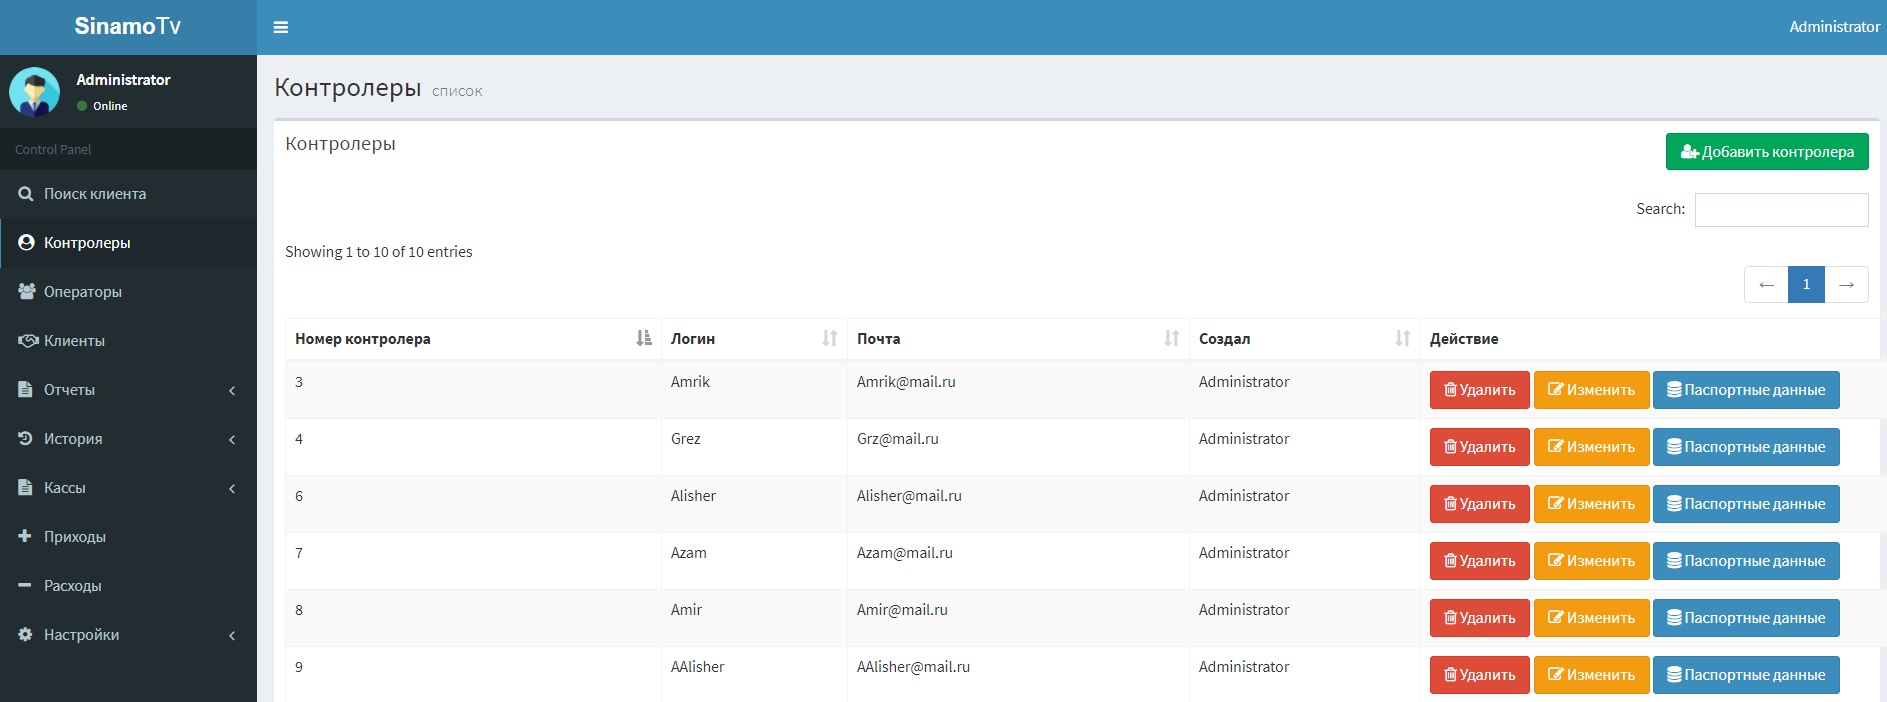Sort by Почта column arrows
Image resolution: width=1887 pixels, height=702 pixels.
click(1171, 339)
